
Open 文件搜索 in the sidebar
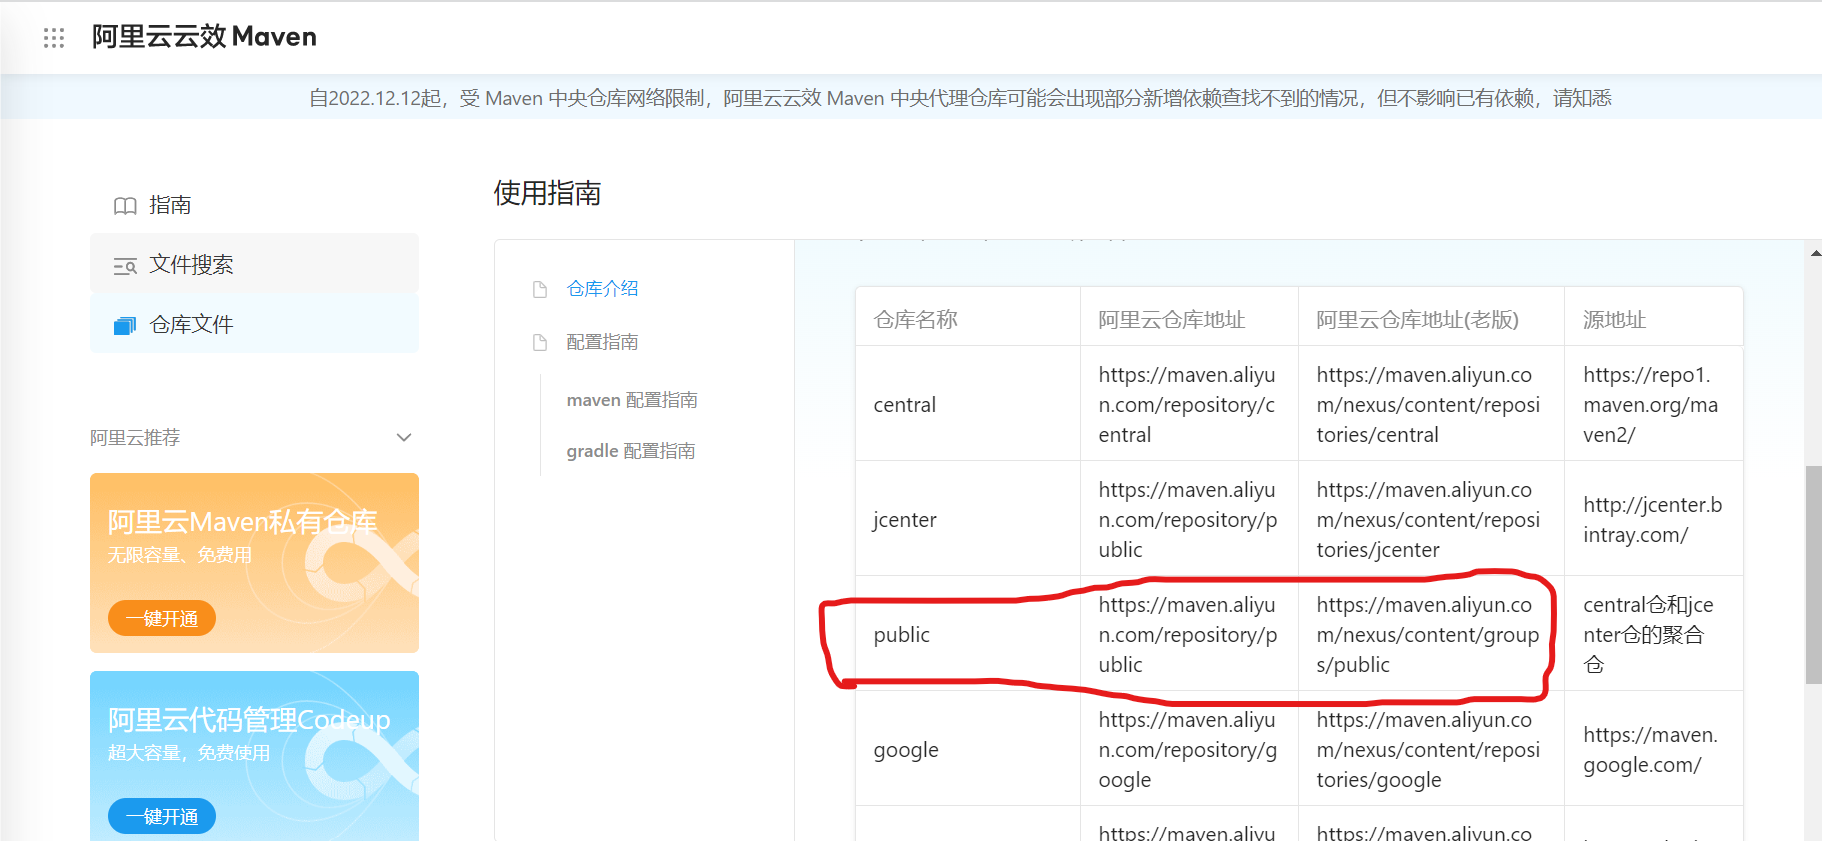coord(254,264)
